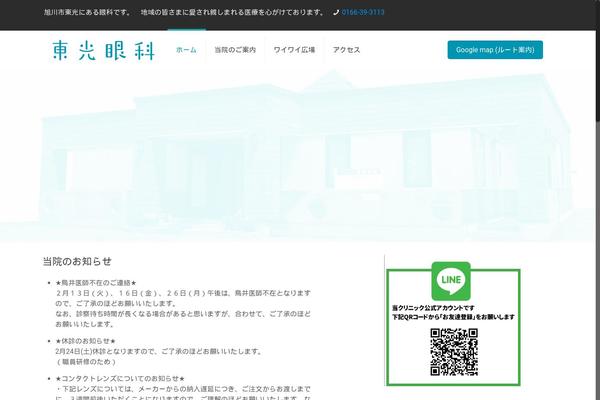Click the 当院のお知らせ heading
This screenshot has width=600, height=400.
click(x=77, y=261)
